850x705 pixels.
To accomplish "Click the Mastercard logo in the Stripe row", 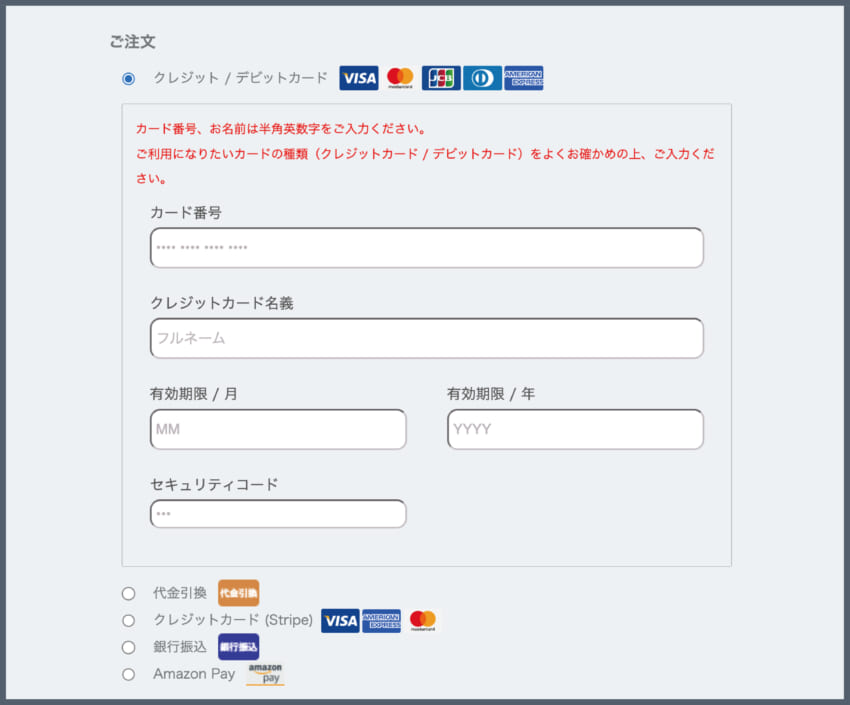I will pos(423,621).
